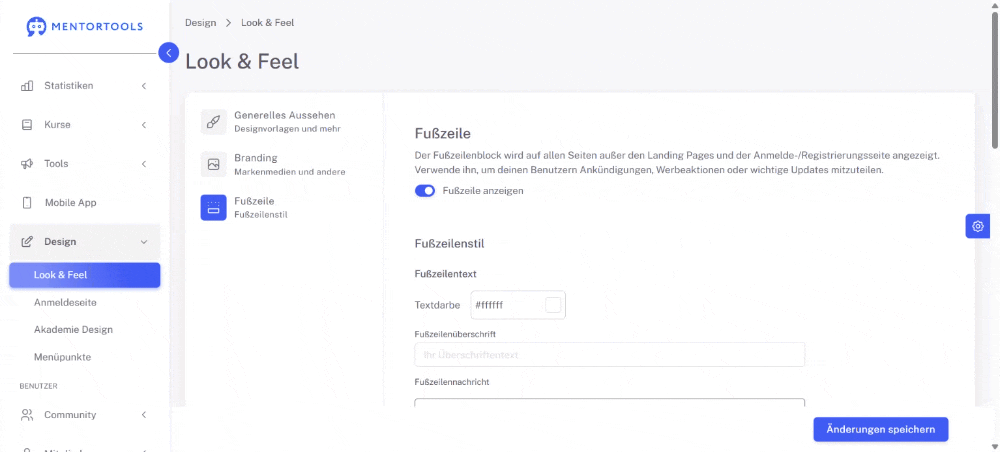Expand the Statistiken menu chevron

[144, 86]
